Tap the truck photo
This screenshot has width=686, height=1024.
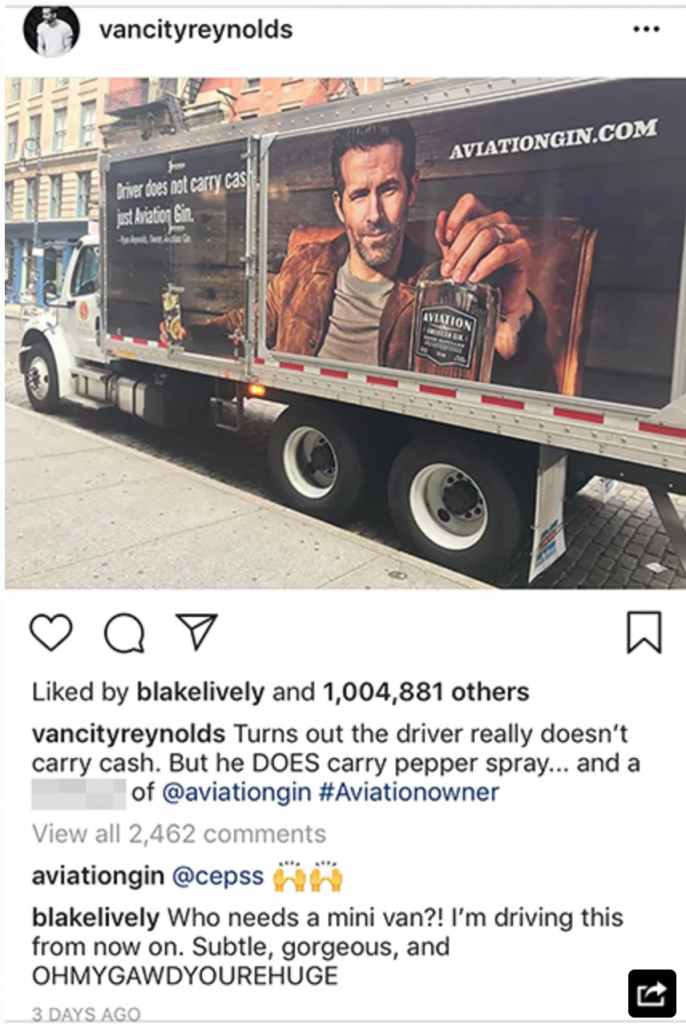point(345,333)
